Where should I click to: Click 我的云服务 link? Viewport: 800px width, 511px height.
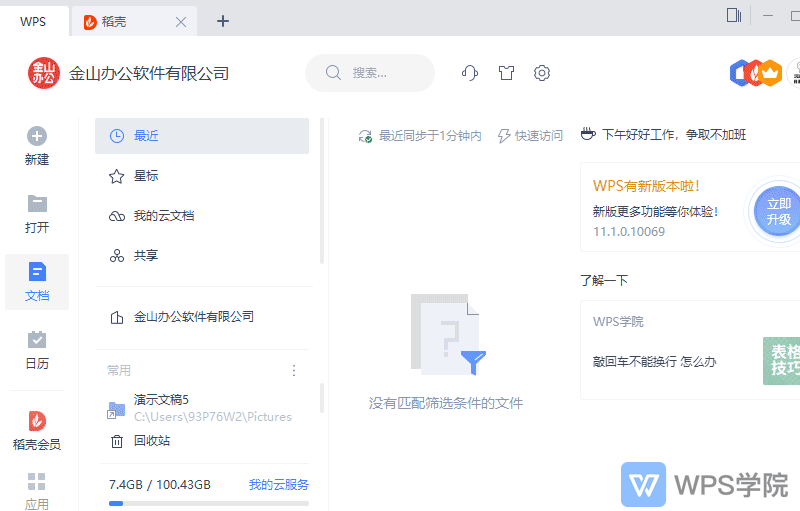[x=279, y=484]
